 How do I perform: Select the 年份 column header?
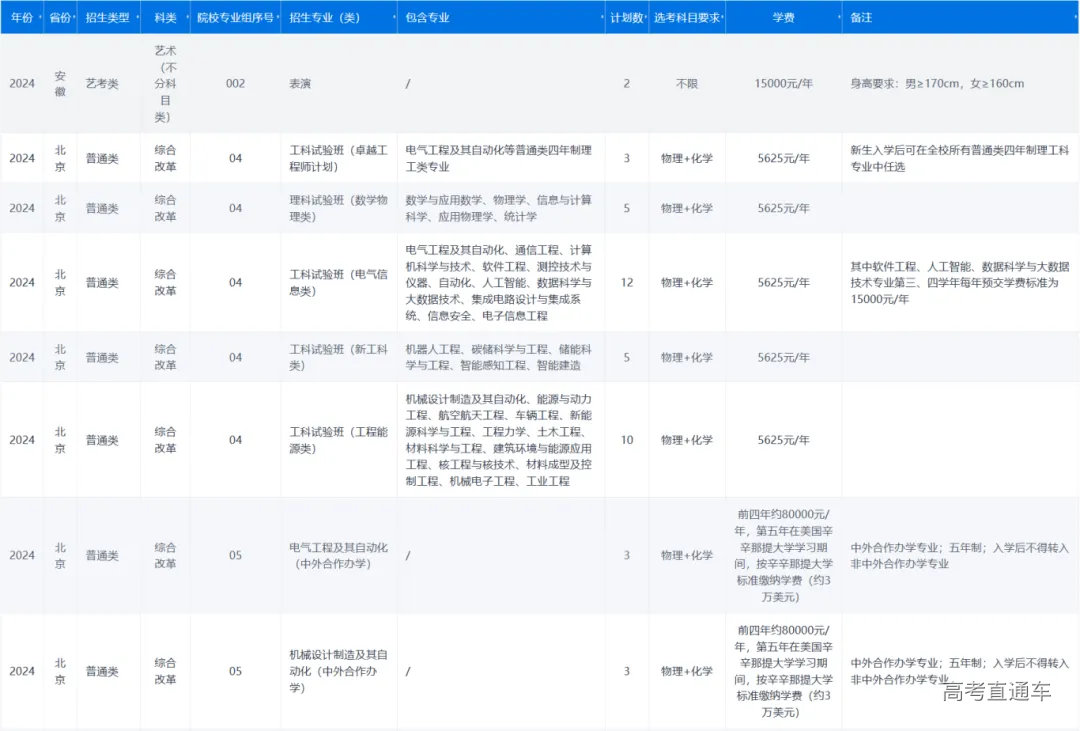pyautogui.click(x=21, y=17)
